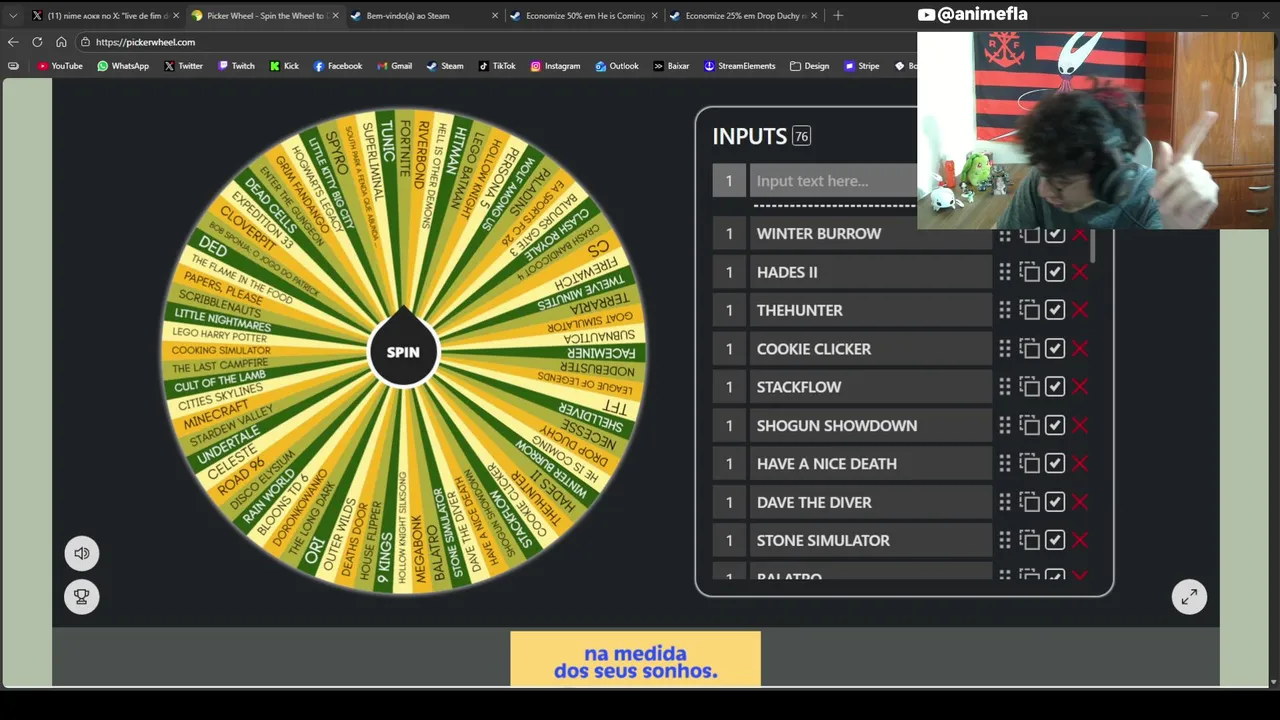Uncheck the COOKIE CLICKER checkbox
1280x720 pixels.
point(1055,349)
